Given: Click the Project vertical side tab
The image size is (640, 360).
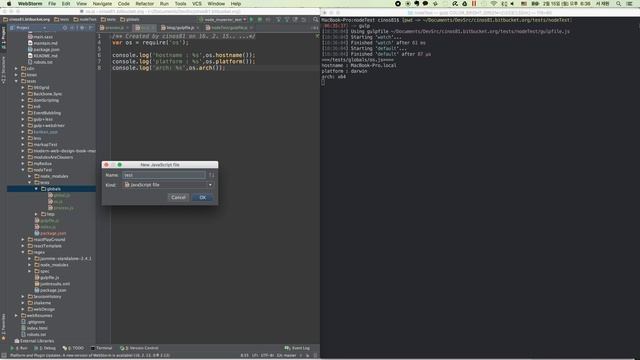Looking at the screenshot, I should 3,38.
